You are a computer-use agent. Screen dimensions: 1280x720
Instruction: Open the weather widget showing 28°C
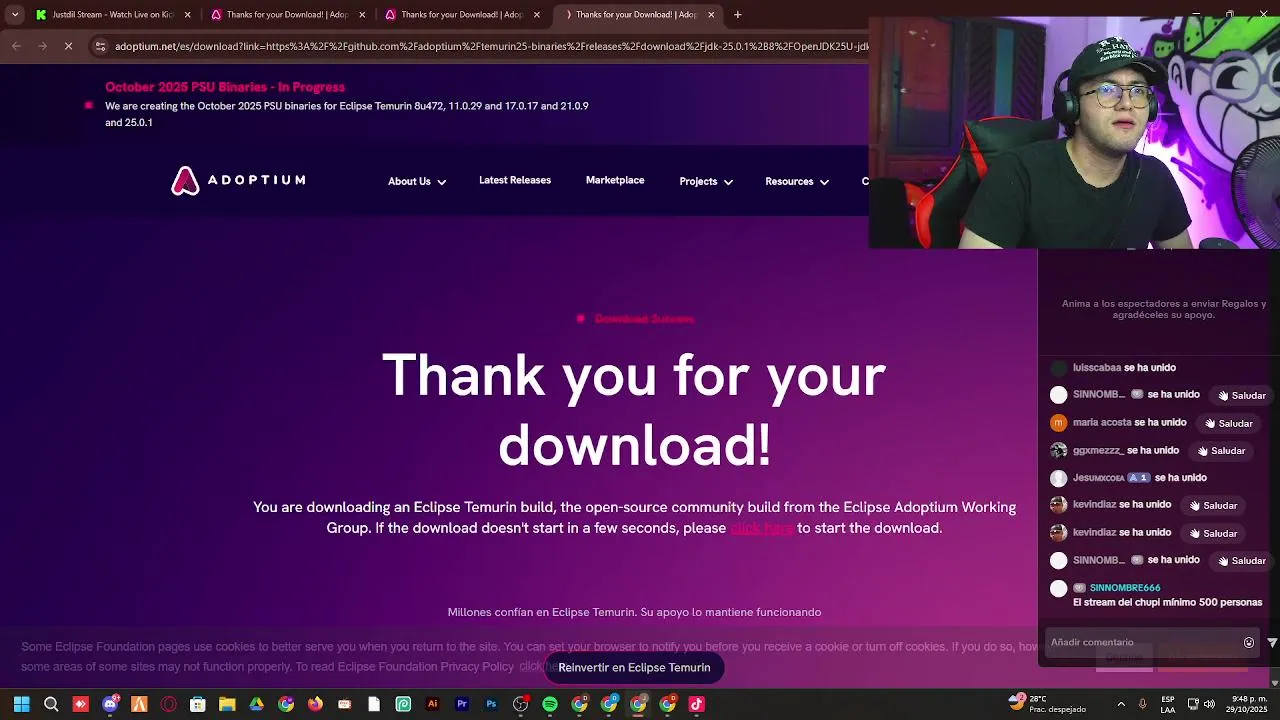[1048, 704]
